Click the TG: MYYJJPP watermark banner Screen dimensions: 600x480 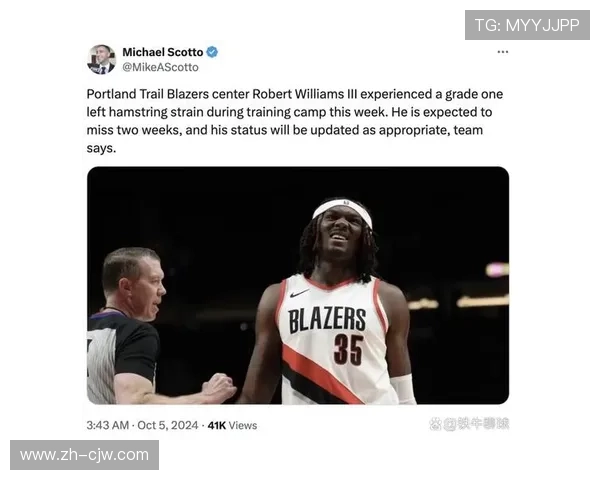pyautogui.click(x=527, y=25)
